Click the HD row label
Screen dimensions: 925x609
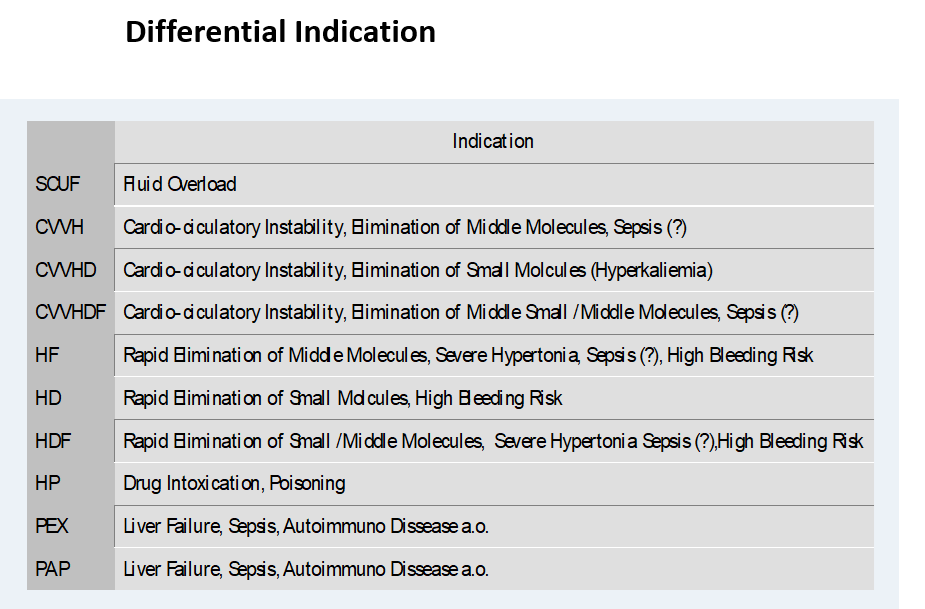(x=48, y=398)
